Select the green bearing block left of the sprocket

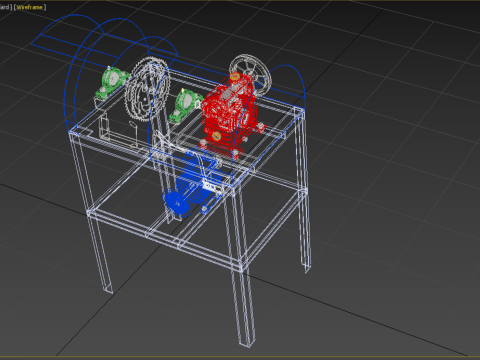point(112,82)
